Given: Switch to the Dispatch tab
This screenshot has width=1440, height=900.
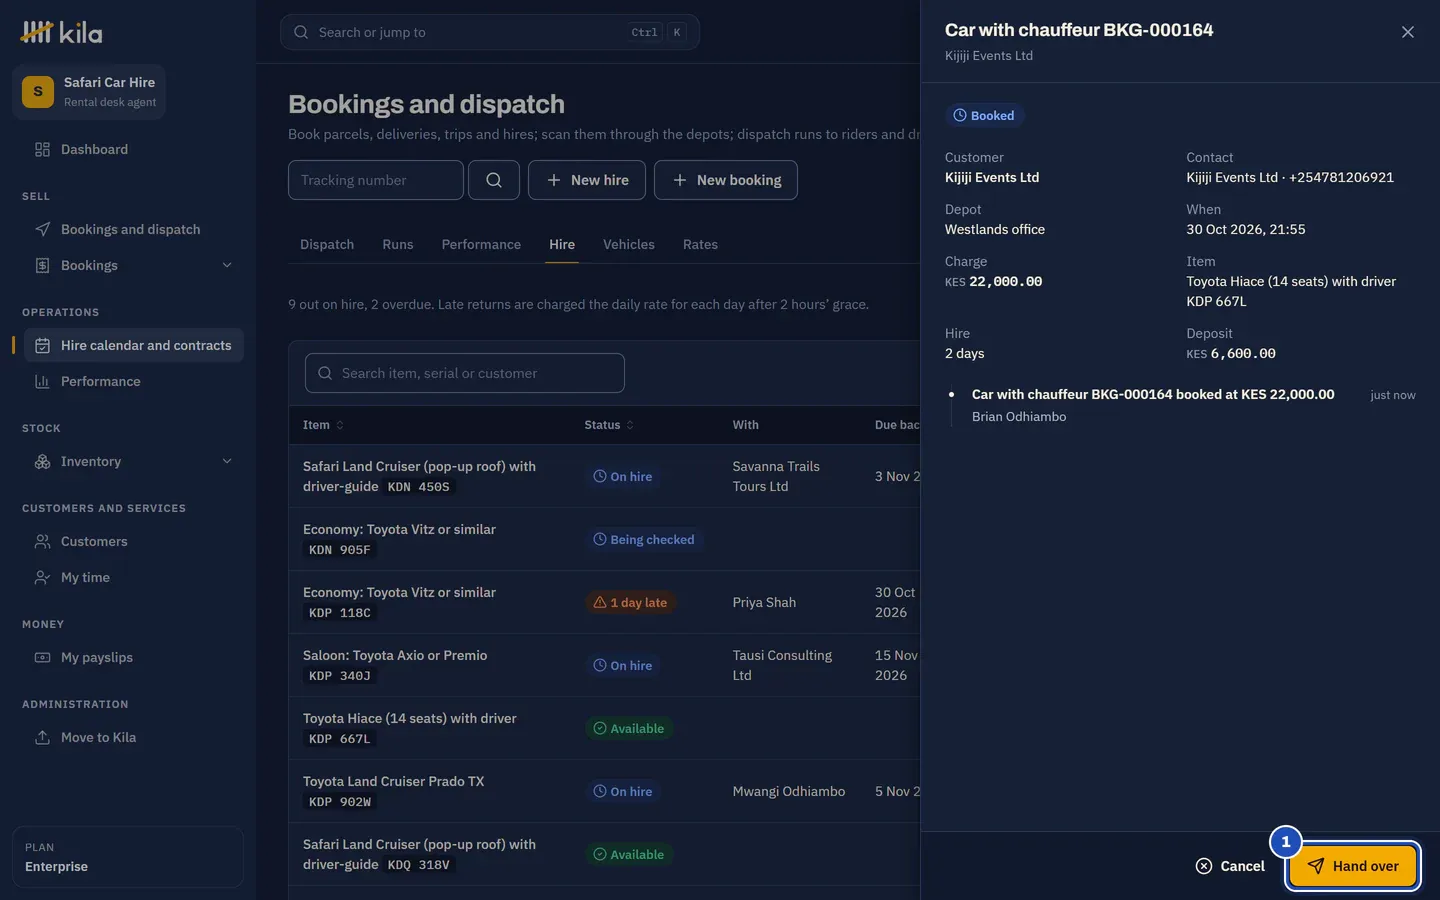Looking at the screenshot, I should [327, 244].
